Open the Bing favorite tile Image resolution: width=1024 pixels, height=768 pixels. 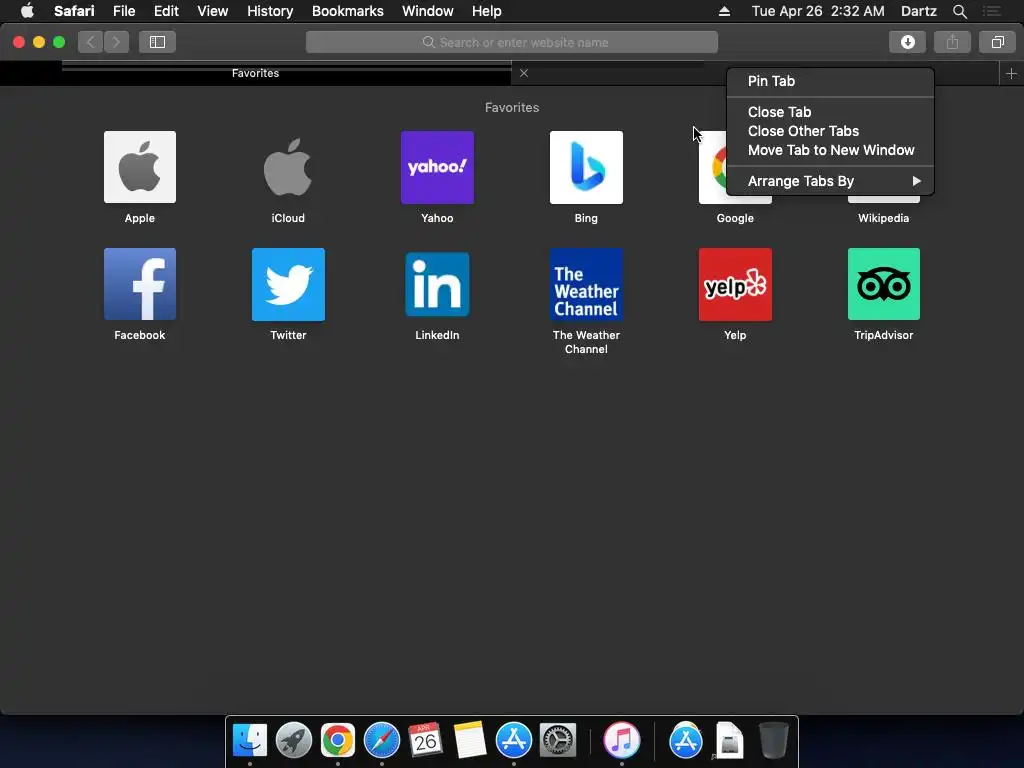point(586,167)
